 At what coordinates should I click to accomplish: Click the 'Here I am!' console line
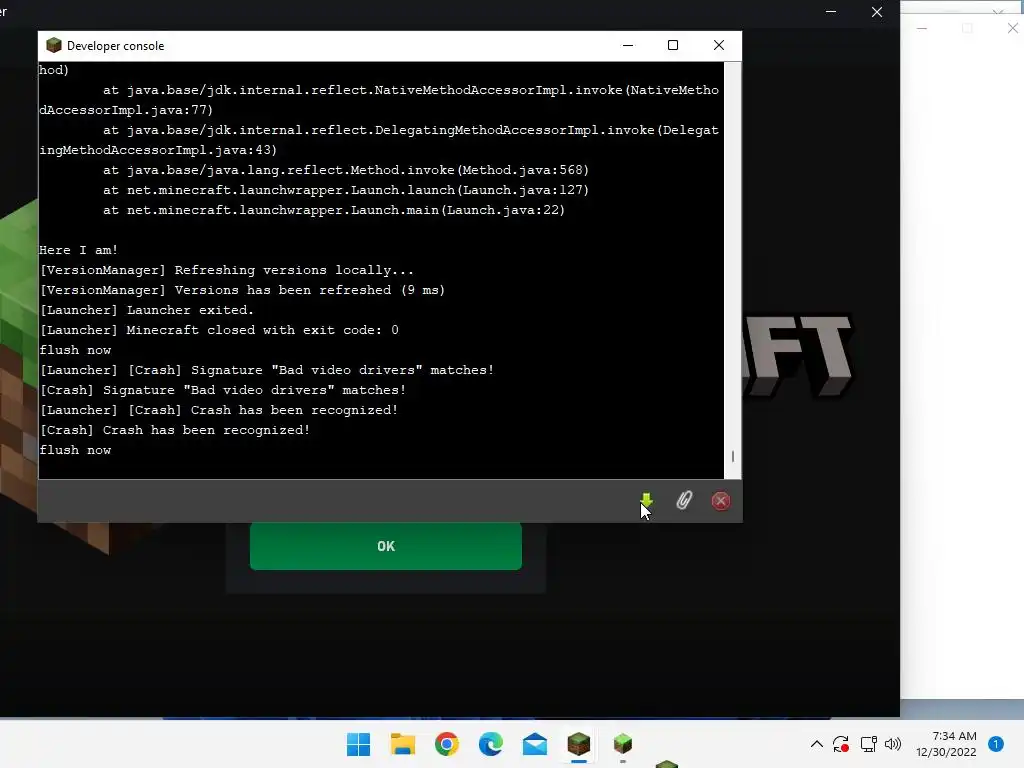78,250
